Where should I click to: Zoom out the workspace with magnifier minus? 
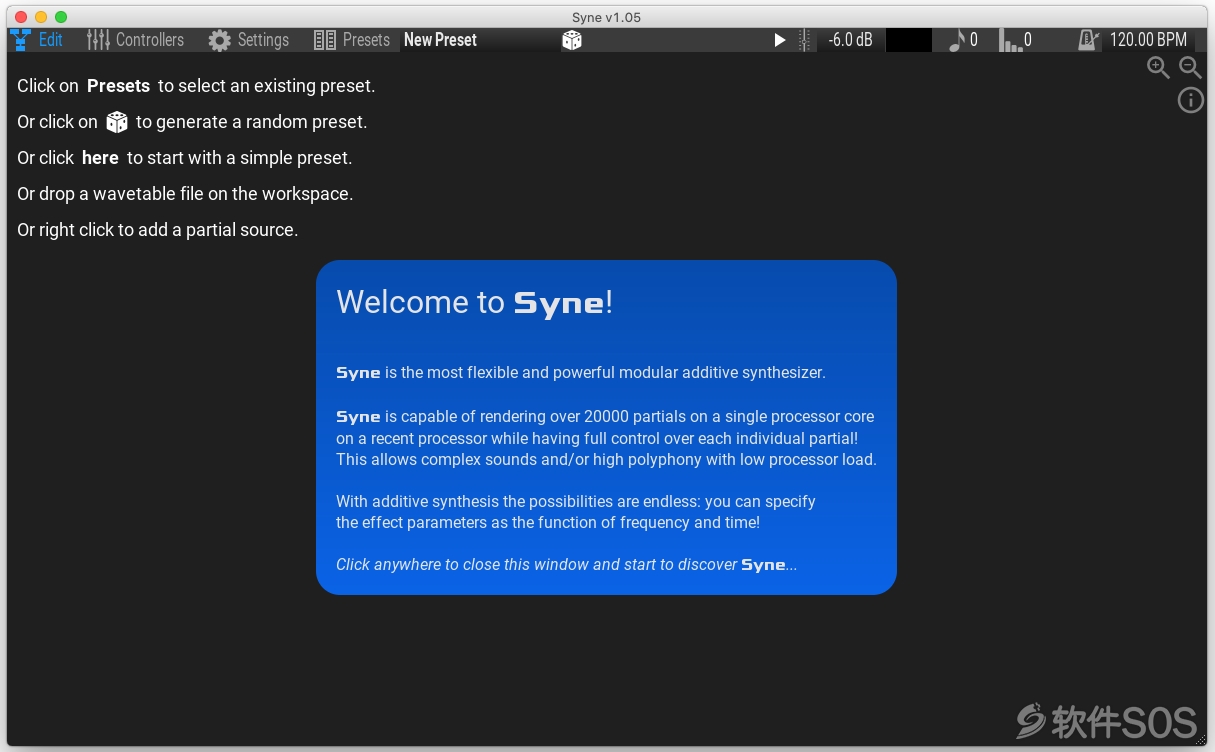pyautogui.click(x=1190, y=68)
